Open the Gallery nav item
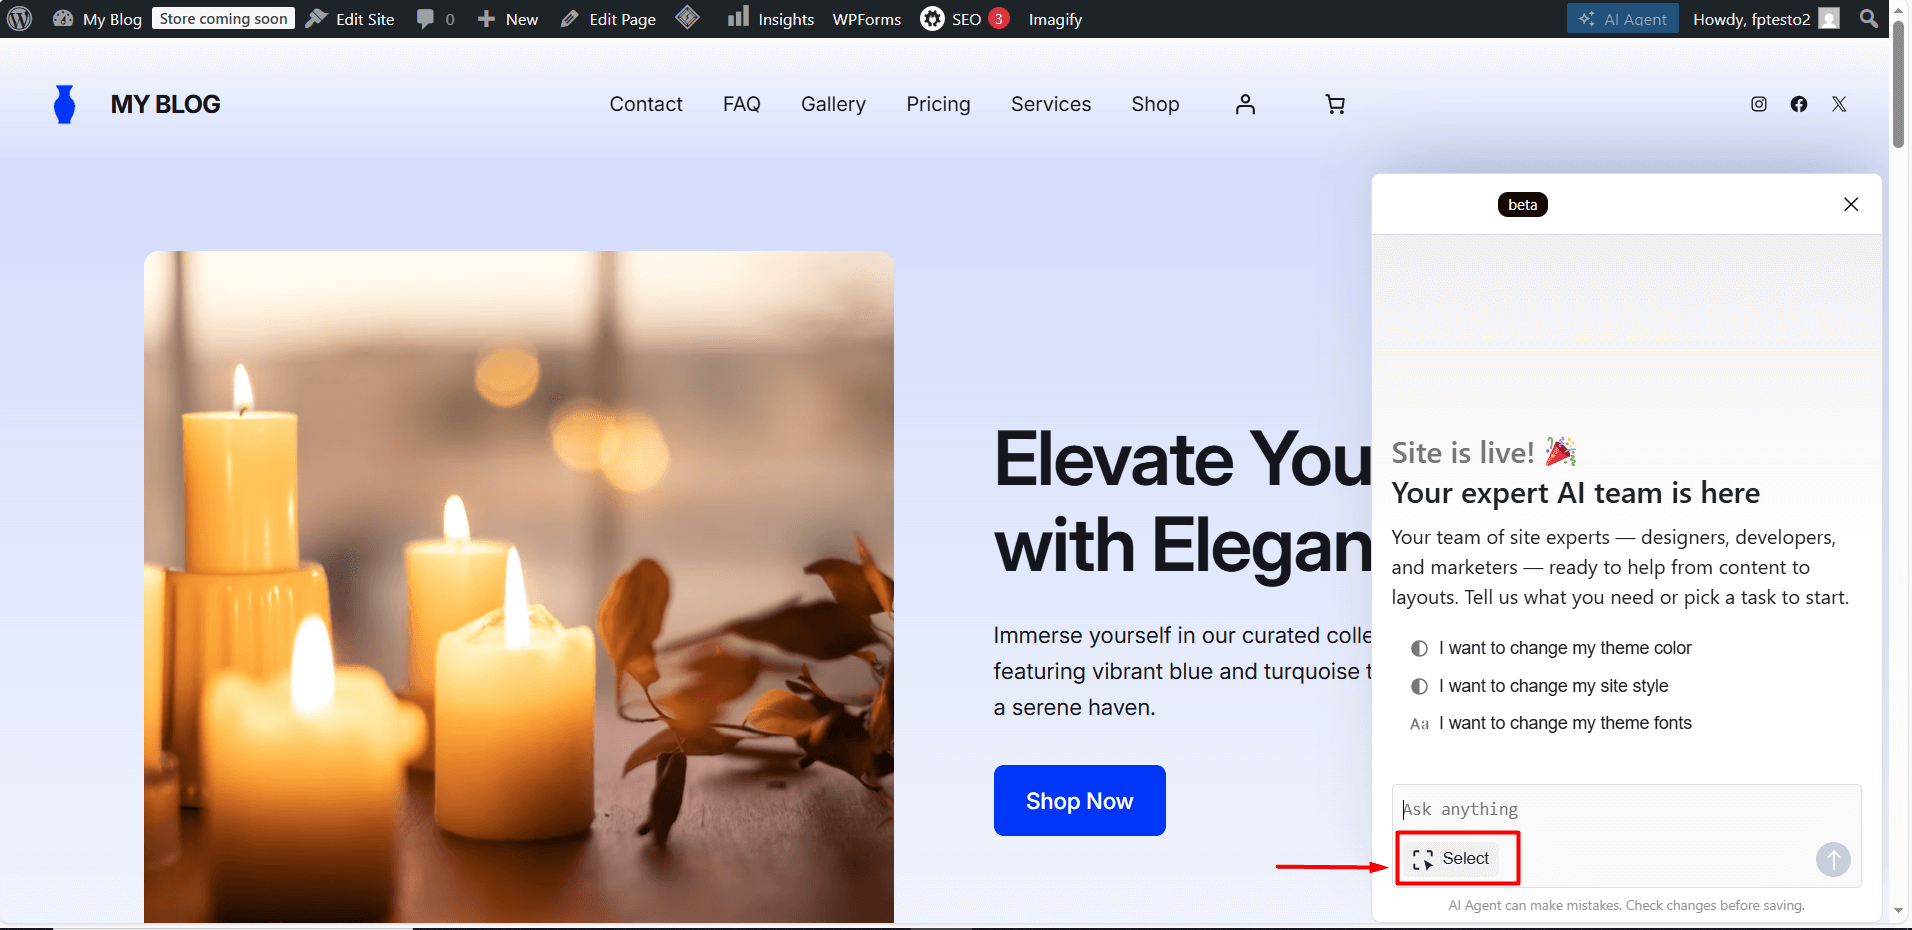 tap(833, 104)
